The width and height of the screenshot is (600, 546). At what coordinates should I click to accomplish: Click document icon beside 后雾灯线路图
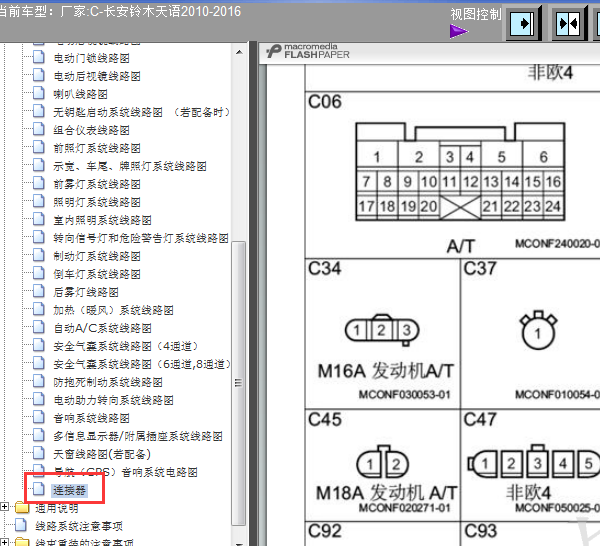coord(38,290)
